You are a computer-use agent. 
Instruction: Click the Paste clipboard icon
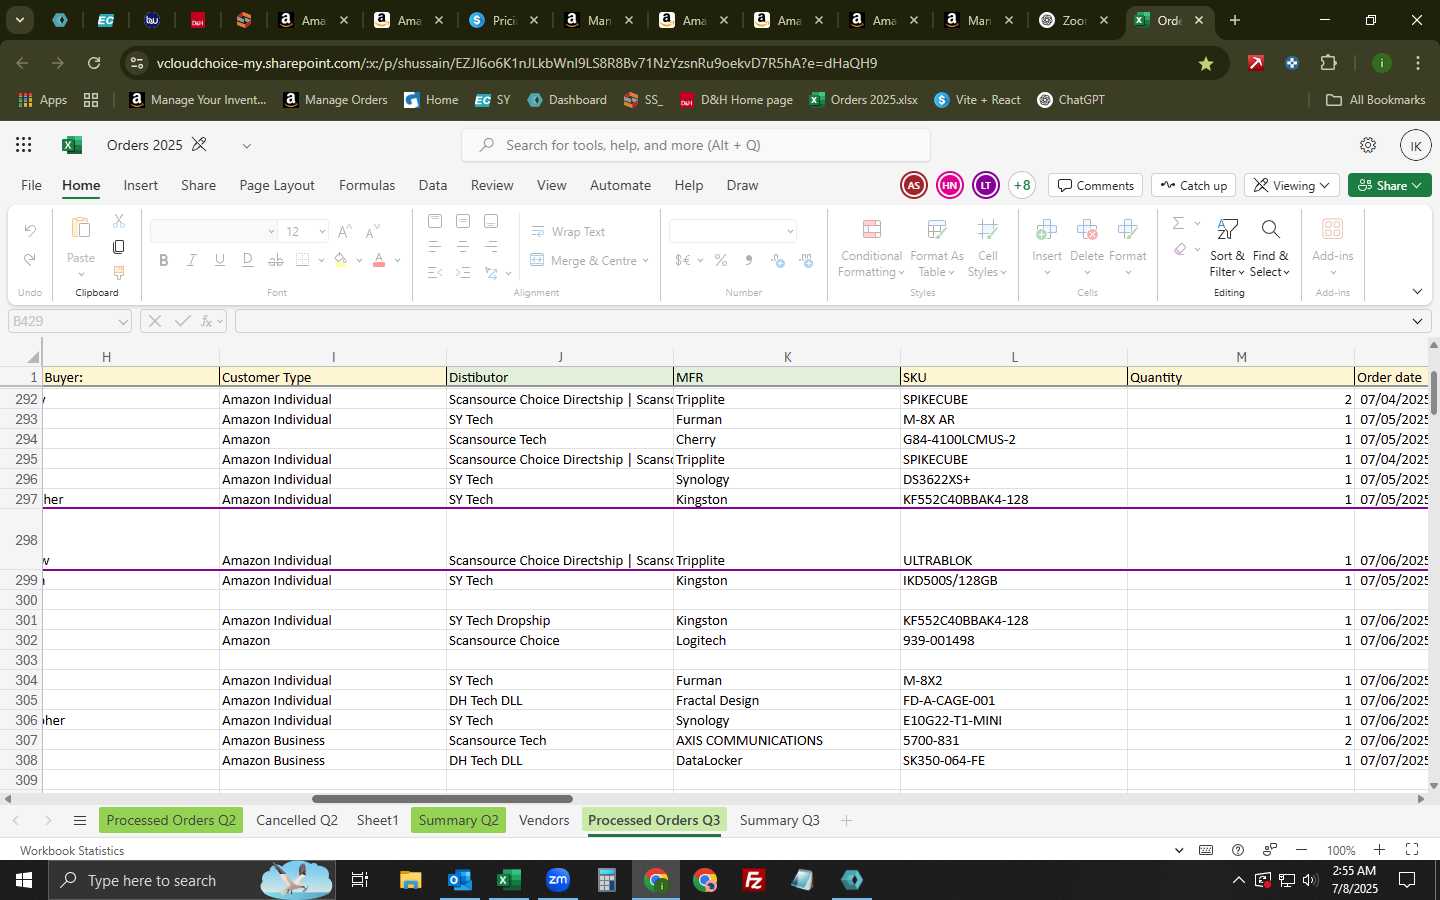click(x=81, y=229)
